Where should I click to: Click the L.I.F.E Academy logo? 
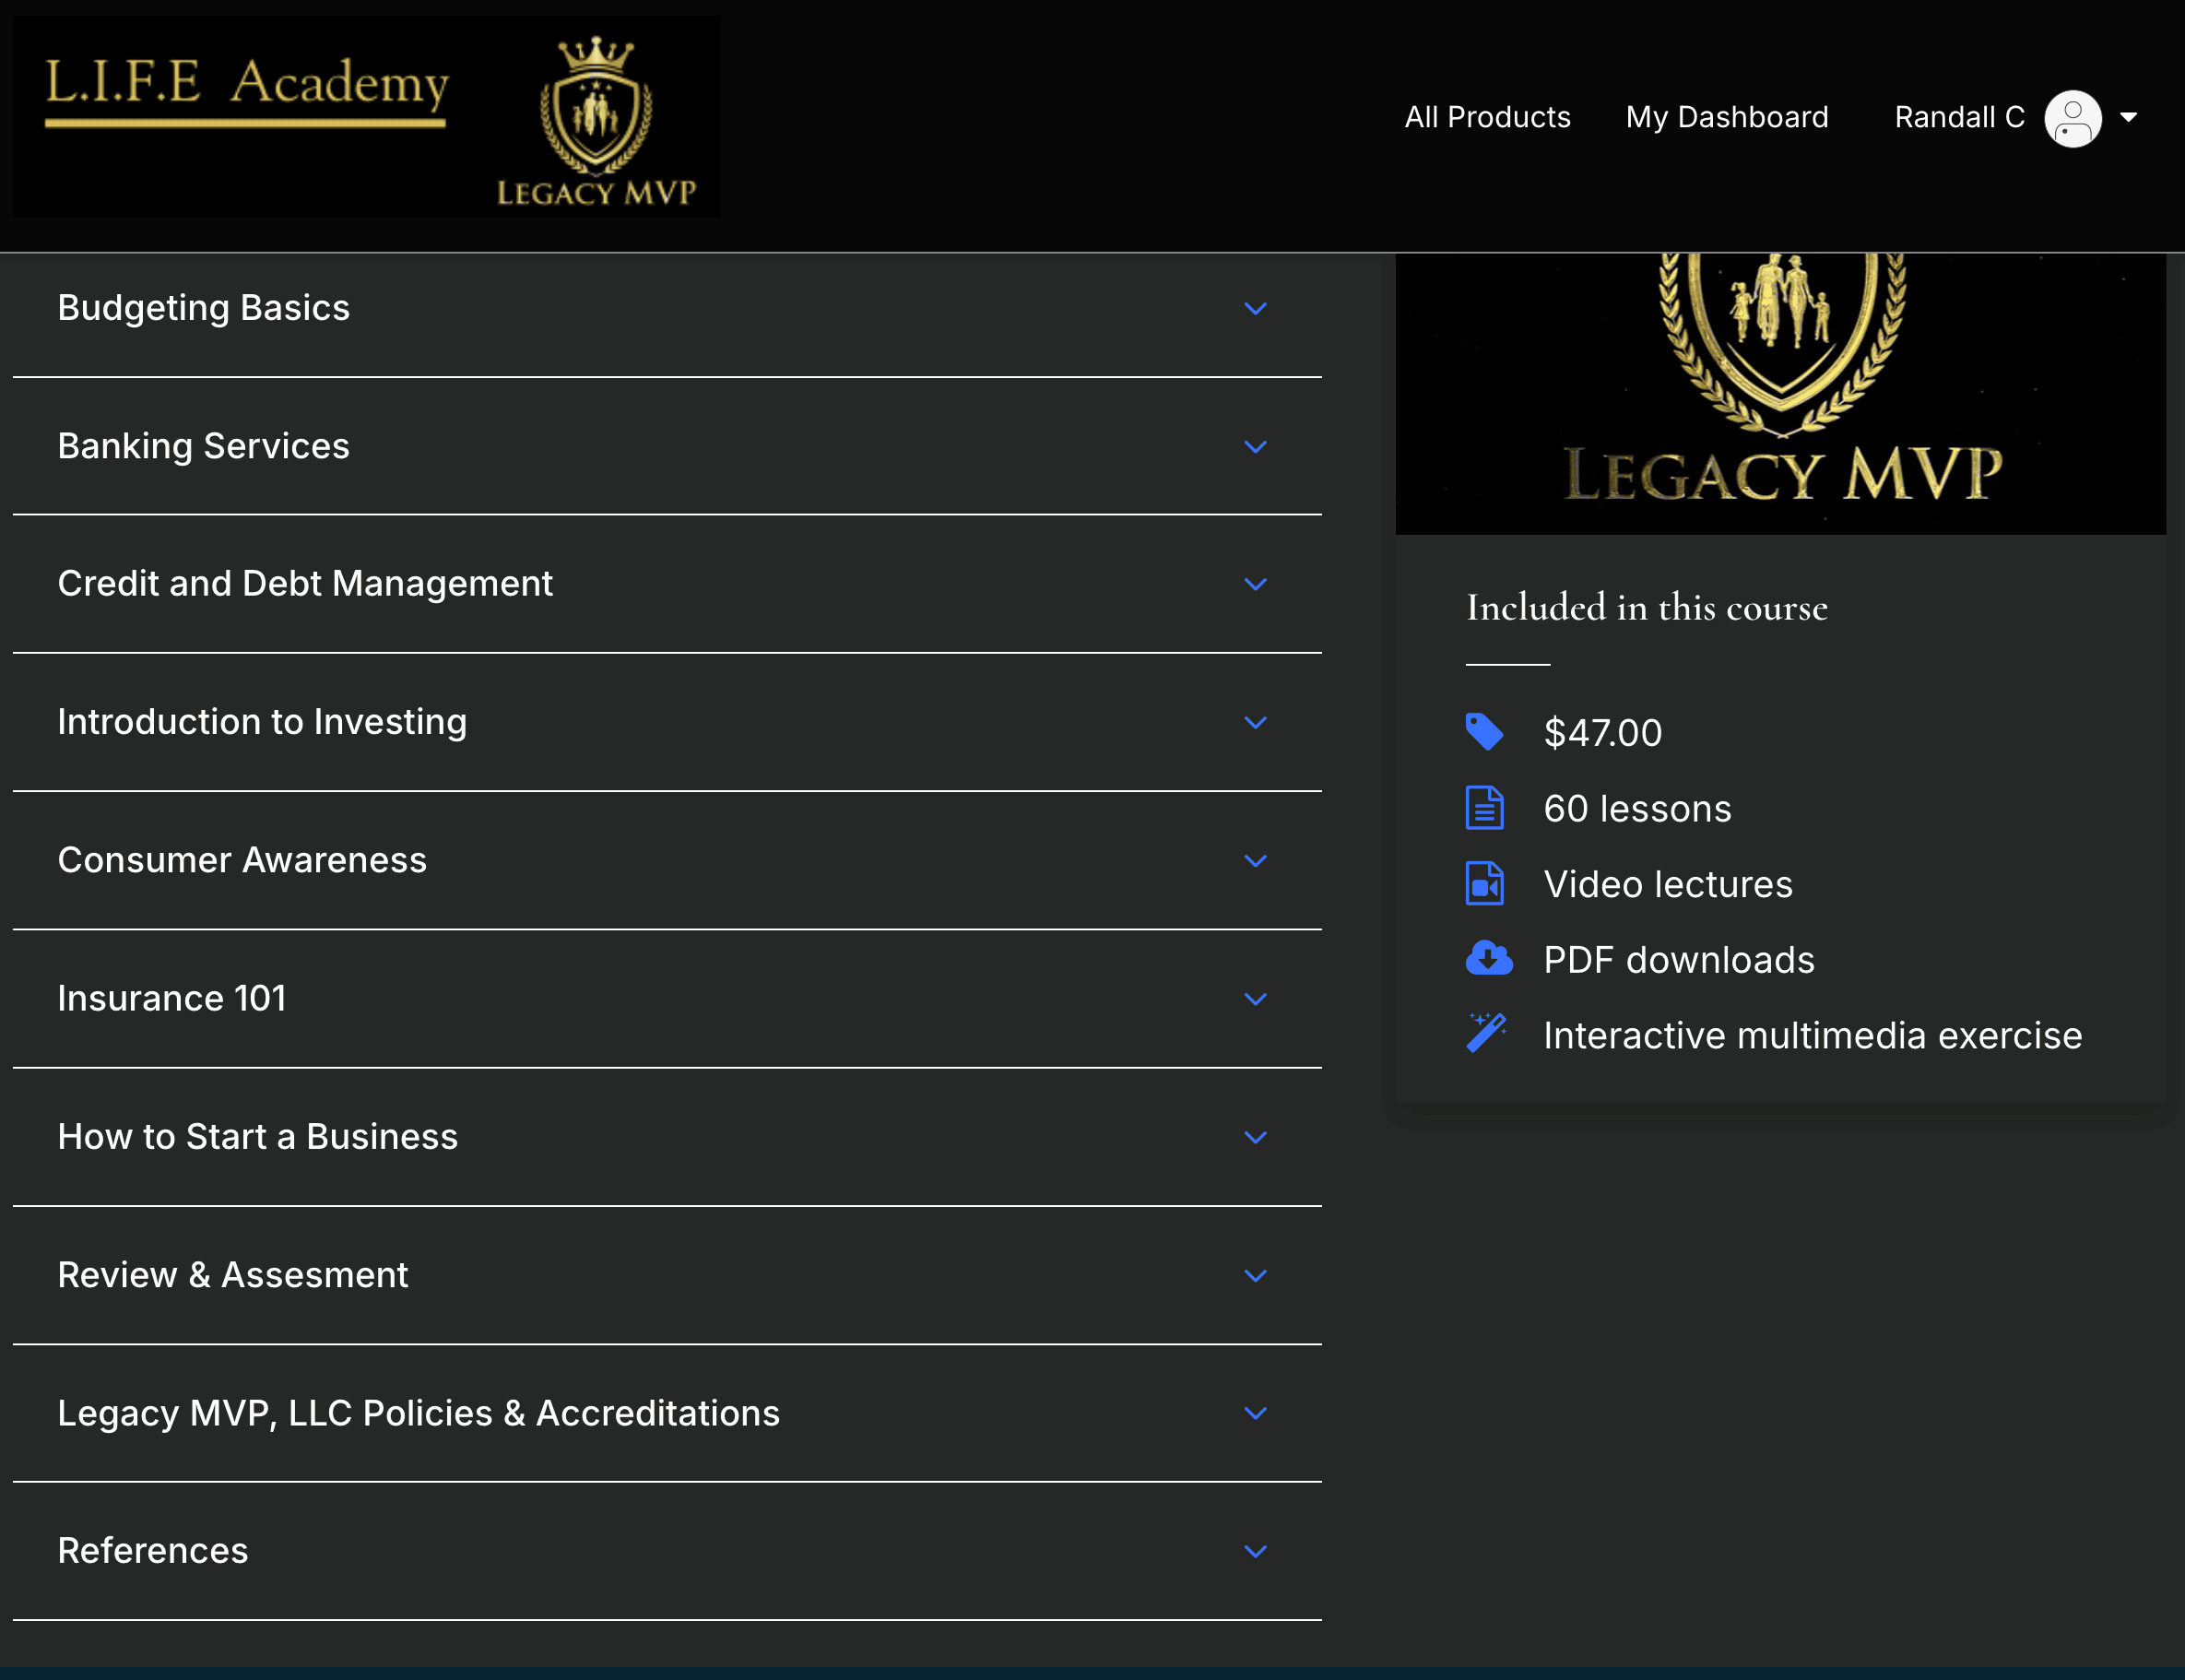coord(366,116)
